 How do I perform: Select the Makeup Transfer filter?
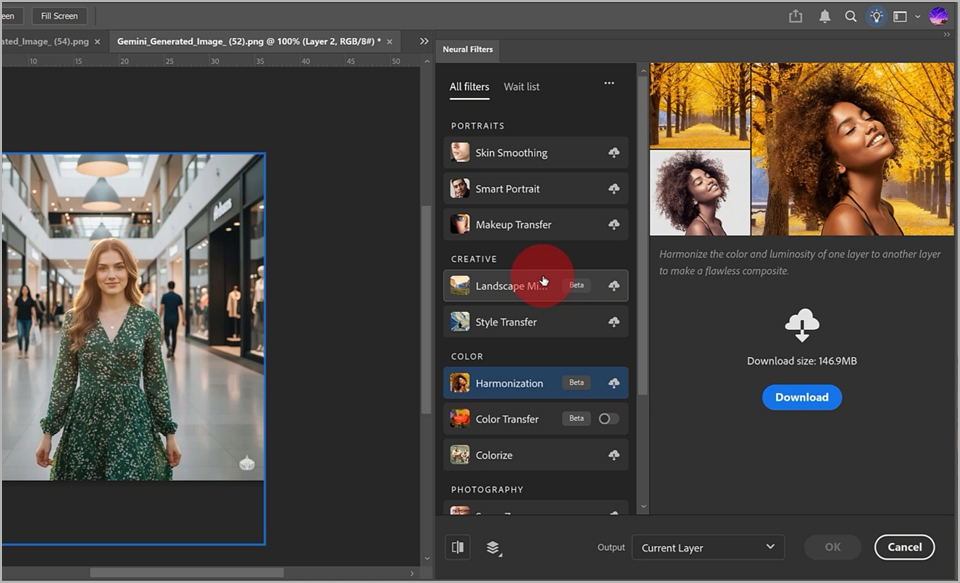click(536, 225)
